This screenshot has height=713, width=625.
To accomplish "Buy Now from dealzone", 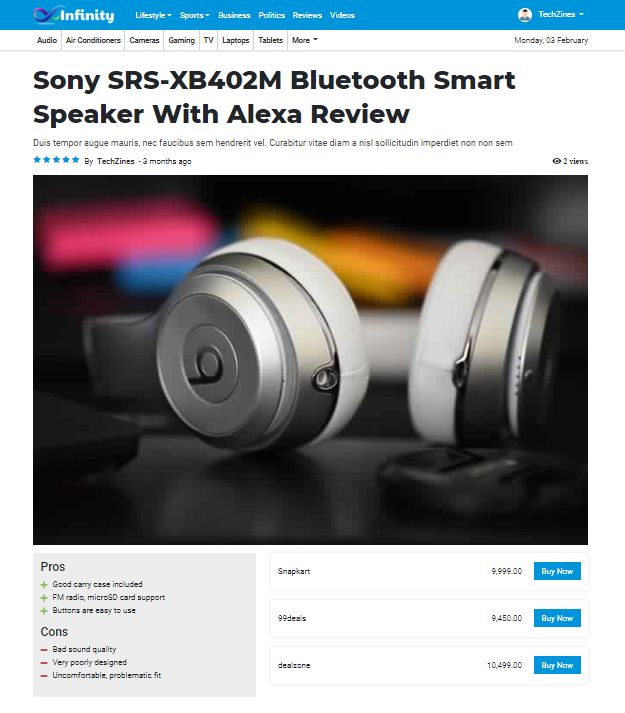I will (557, 665).
